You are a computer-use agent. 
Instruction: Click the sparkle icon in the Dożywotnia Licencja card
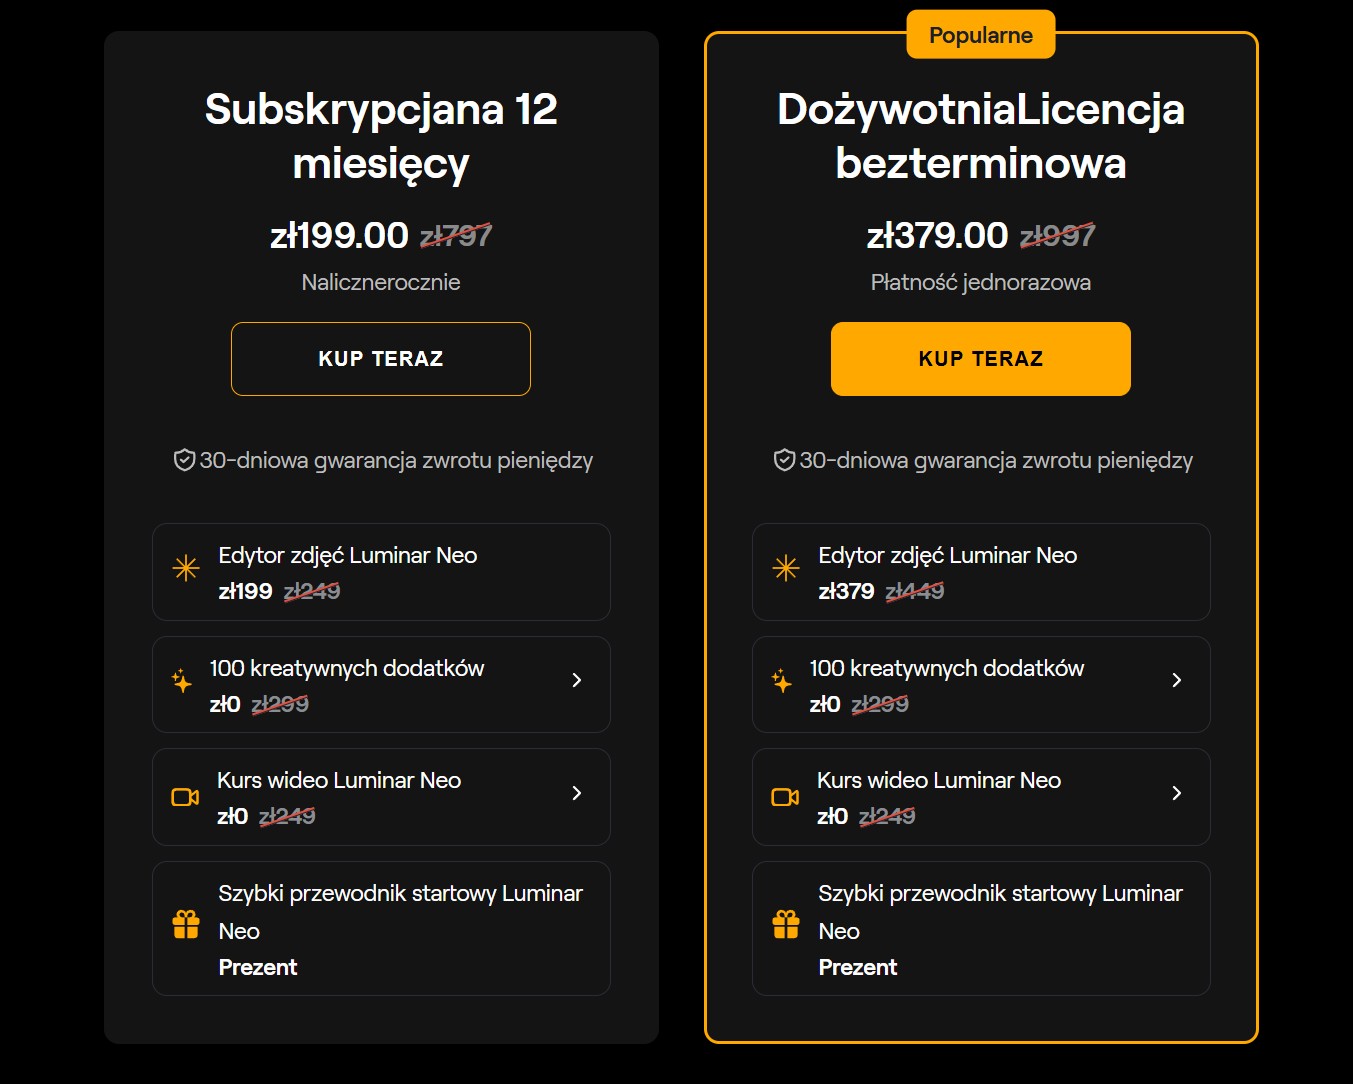[x=782, y=681]
